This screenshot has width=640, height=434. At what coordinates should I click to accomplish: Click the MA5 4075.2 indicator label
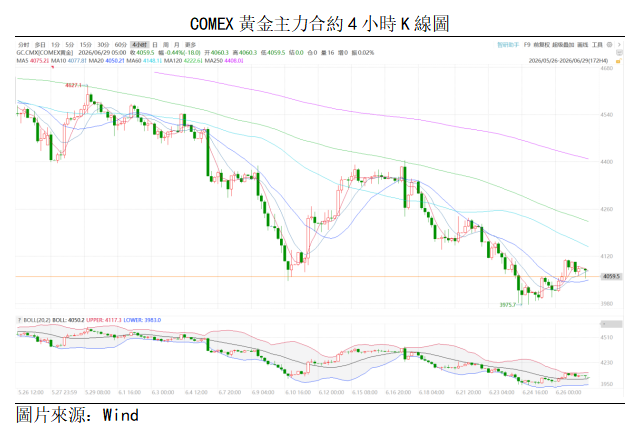point(33,60)
